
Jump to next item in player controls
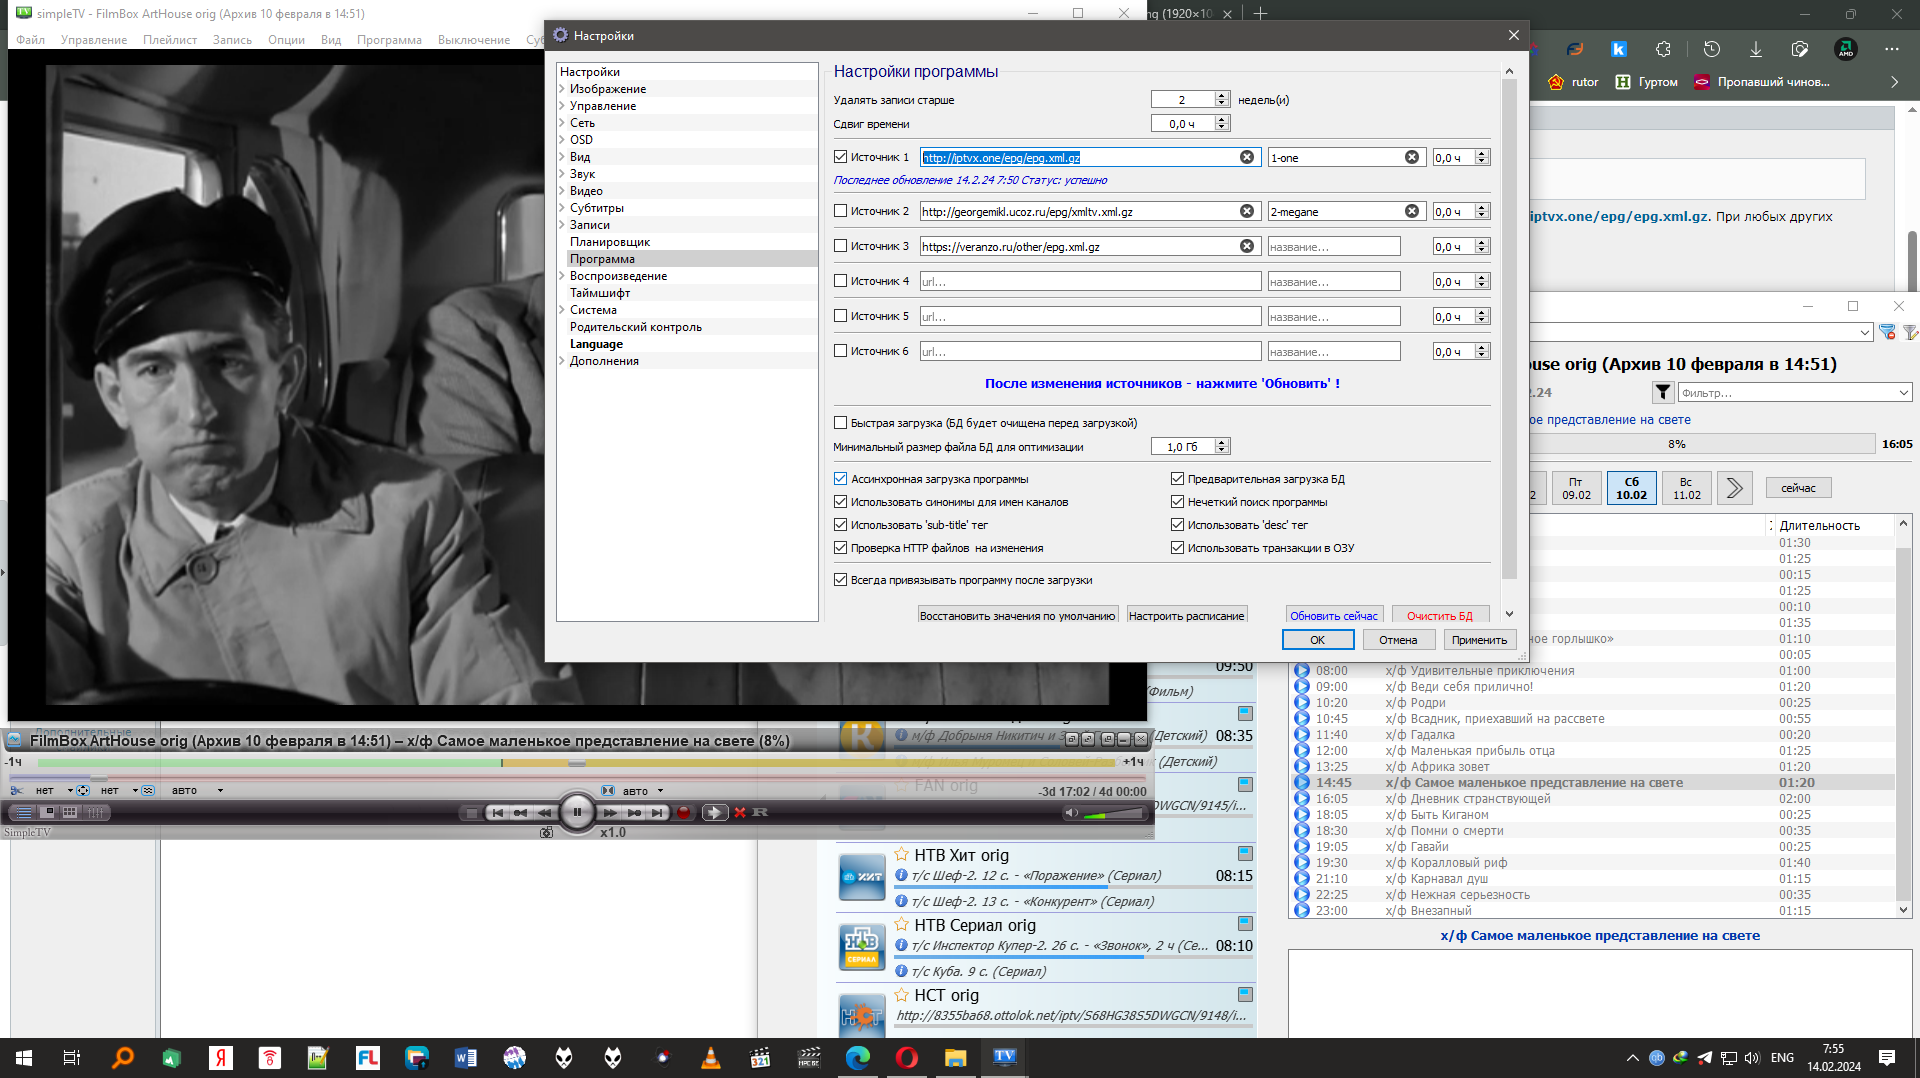[657, 813]
